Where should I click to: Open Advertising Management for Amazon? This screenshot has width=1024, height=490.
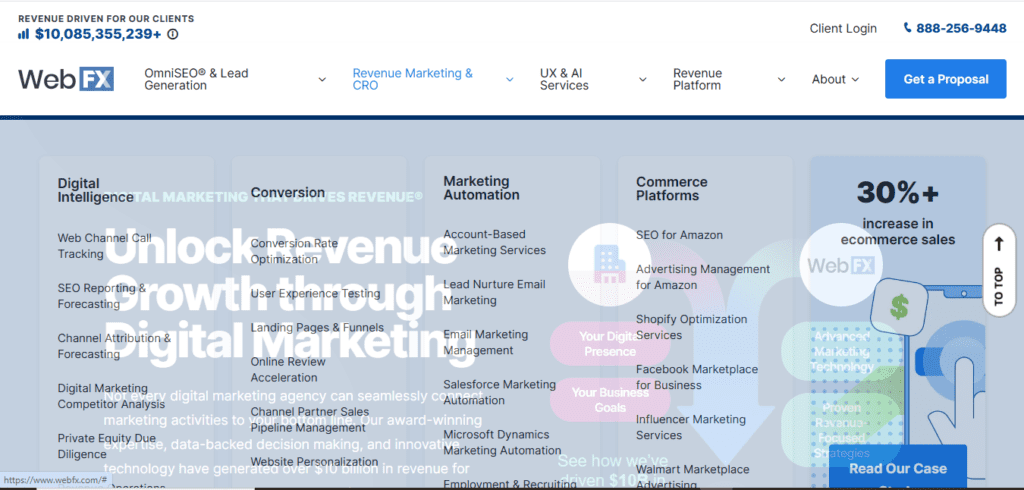pos(703,277)
